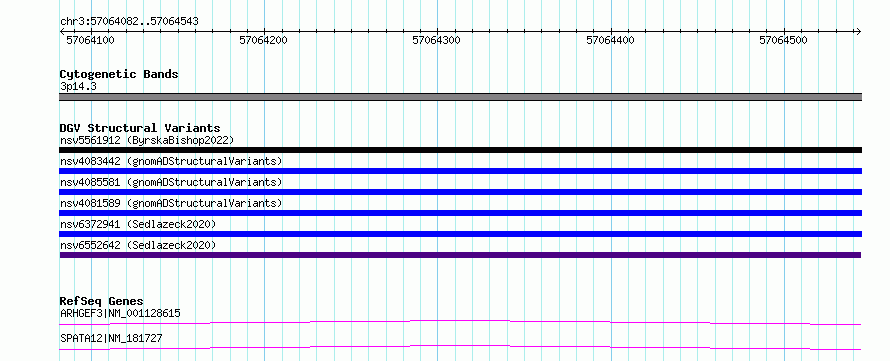Click ruler tick label 57064300
This screenshot has height=361, width=890.
436,40
